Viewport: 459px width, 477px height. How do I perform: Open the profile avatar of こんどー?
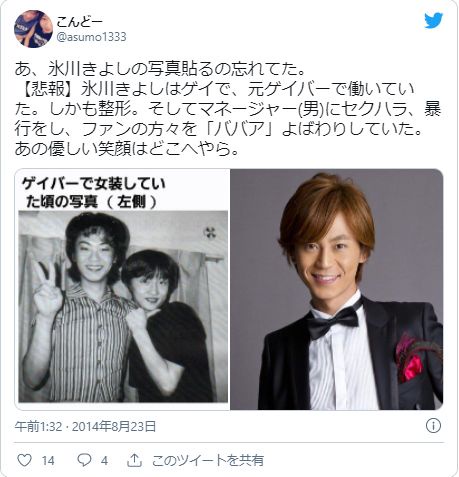coord(33,29)
